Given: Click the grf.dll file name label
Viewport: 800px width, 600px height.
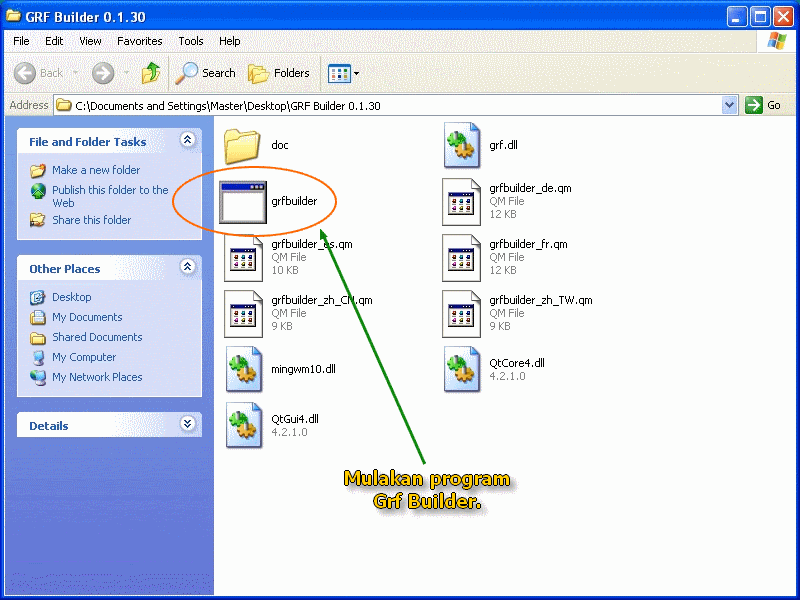Looking at the screenshot, I should (503, 145).
